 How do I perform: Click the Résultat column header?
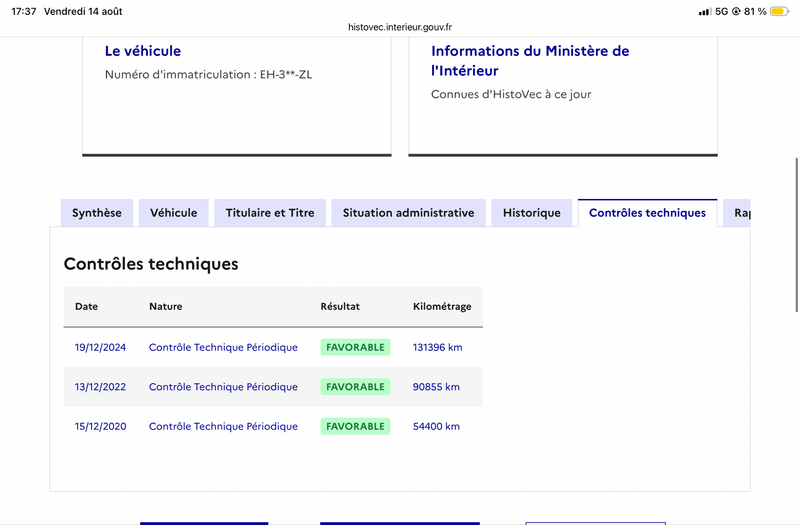(340, 307)
